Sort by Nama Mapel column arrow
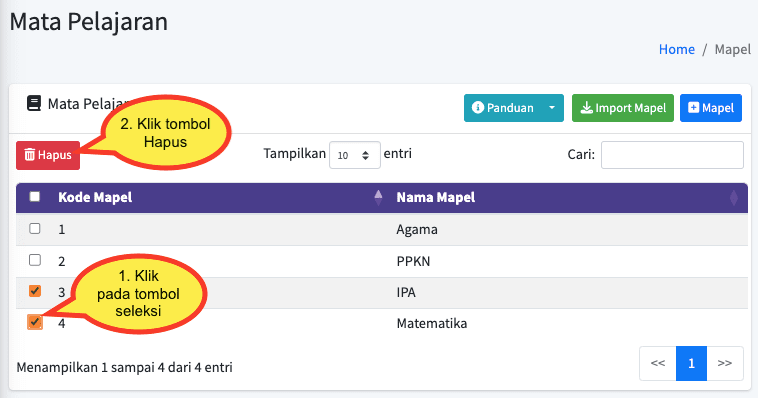758x398 pixels. click(733, 198)
